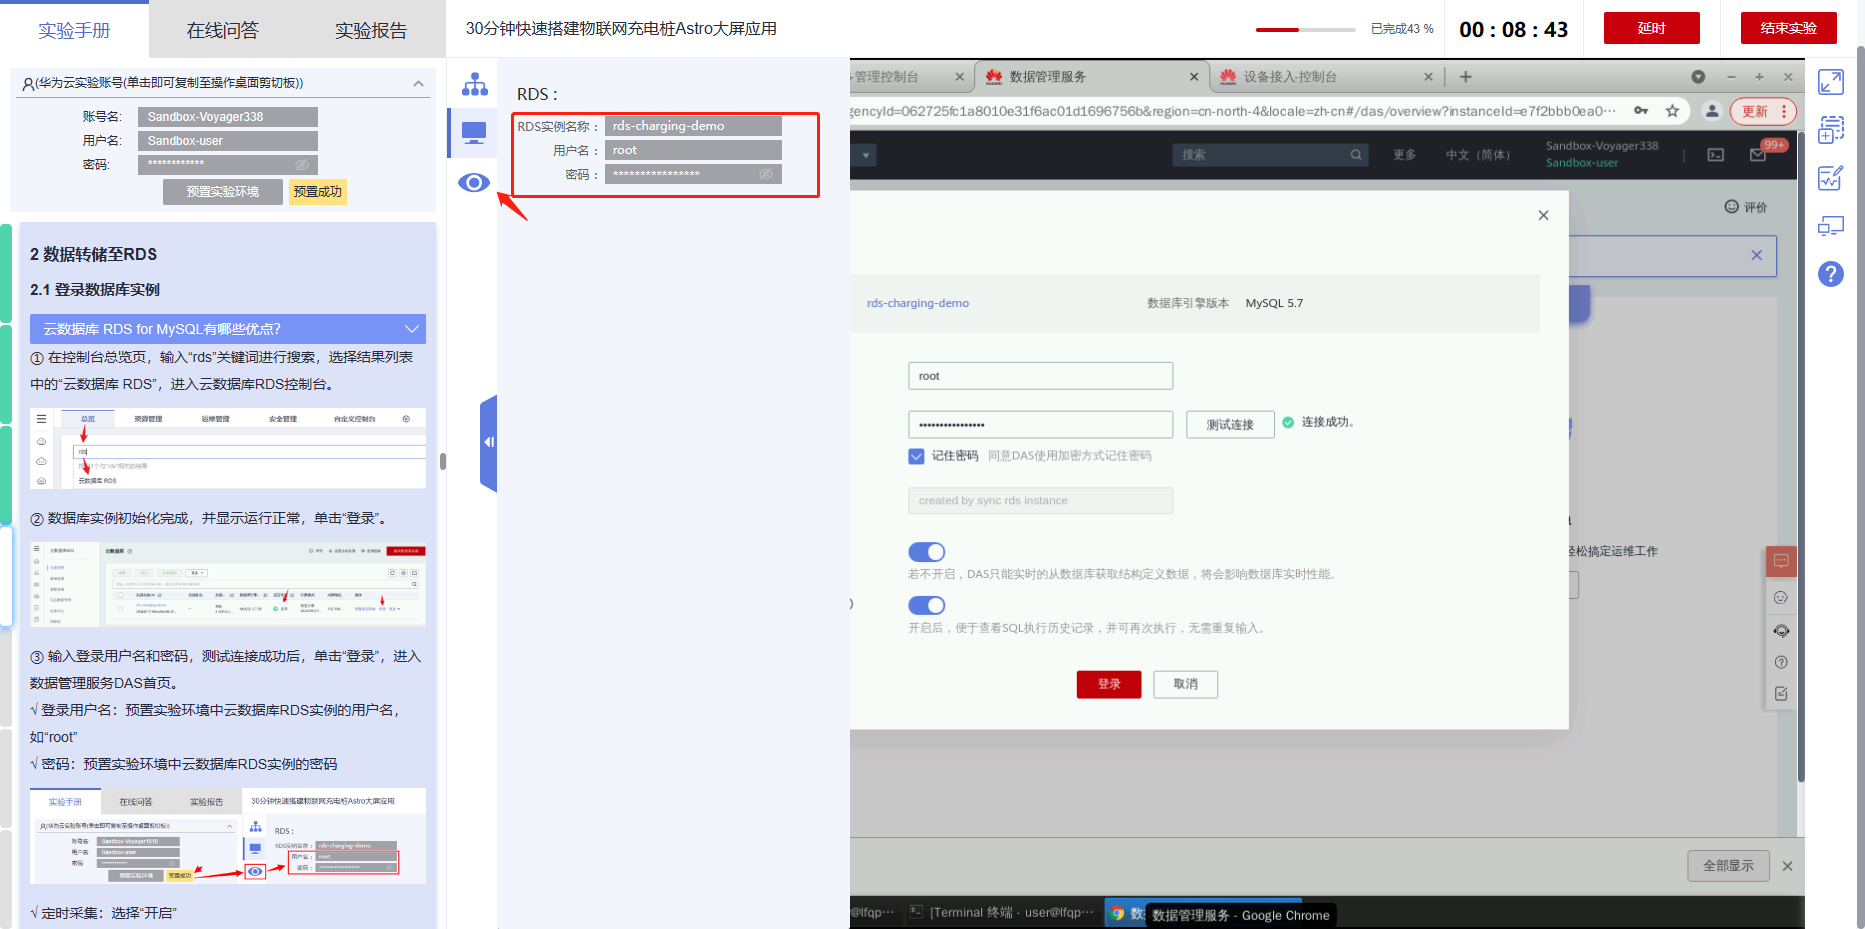
Task: Open the topology diagram icon in the lab sidebar
Action: tap(474, 84)
